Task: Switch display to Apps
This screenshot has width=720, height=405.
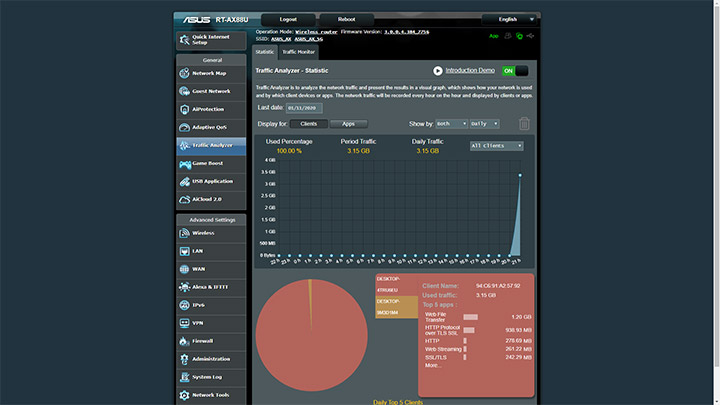Action: click(349, 124)
